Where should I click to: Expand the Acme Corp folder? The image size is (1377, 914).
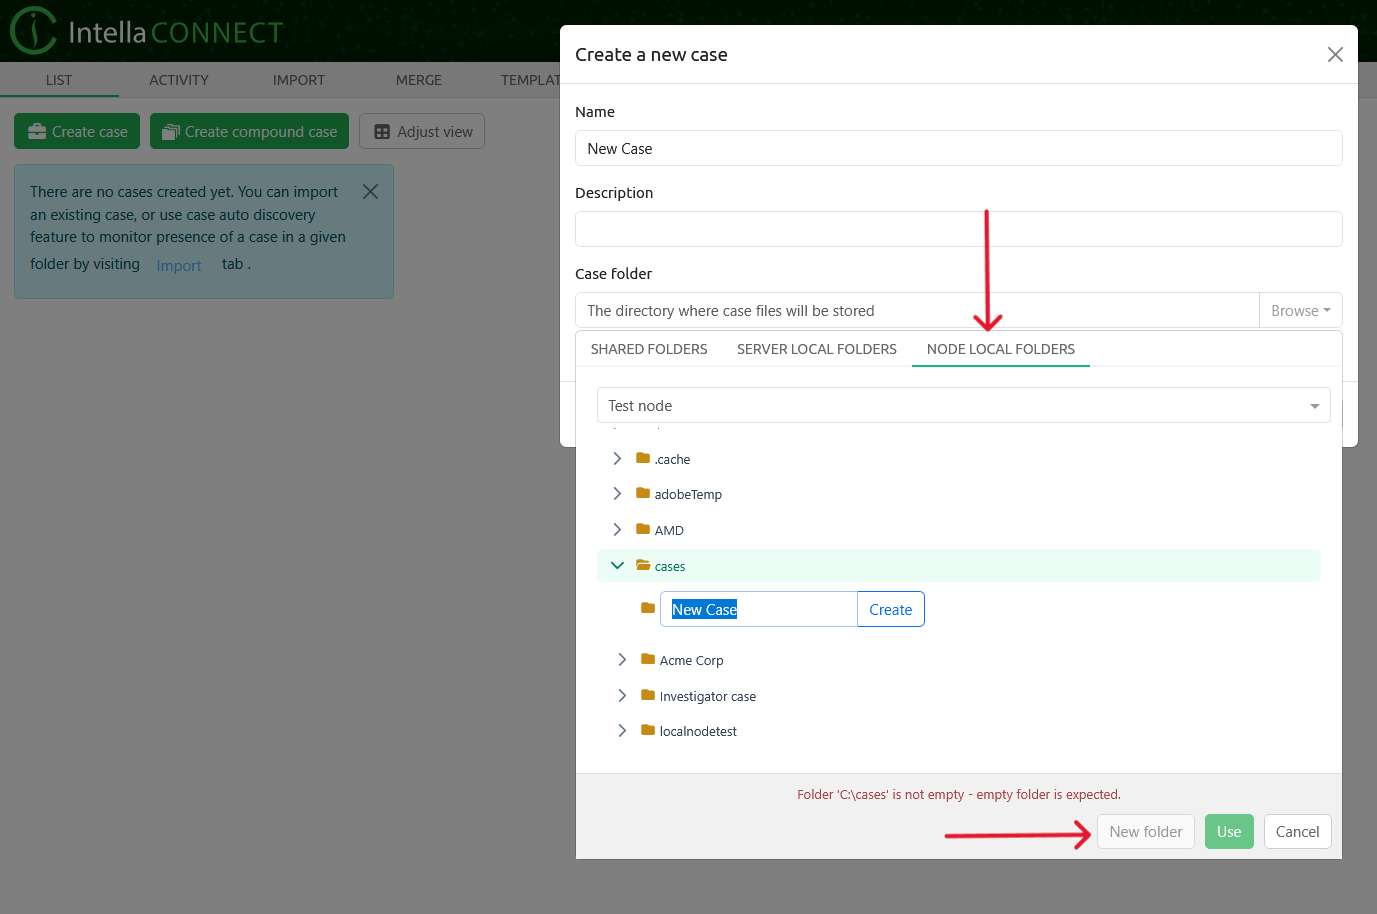(622, 659)
